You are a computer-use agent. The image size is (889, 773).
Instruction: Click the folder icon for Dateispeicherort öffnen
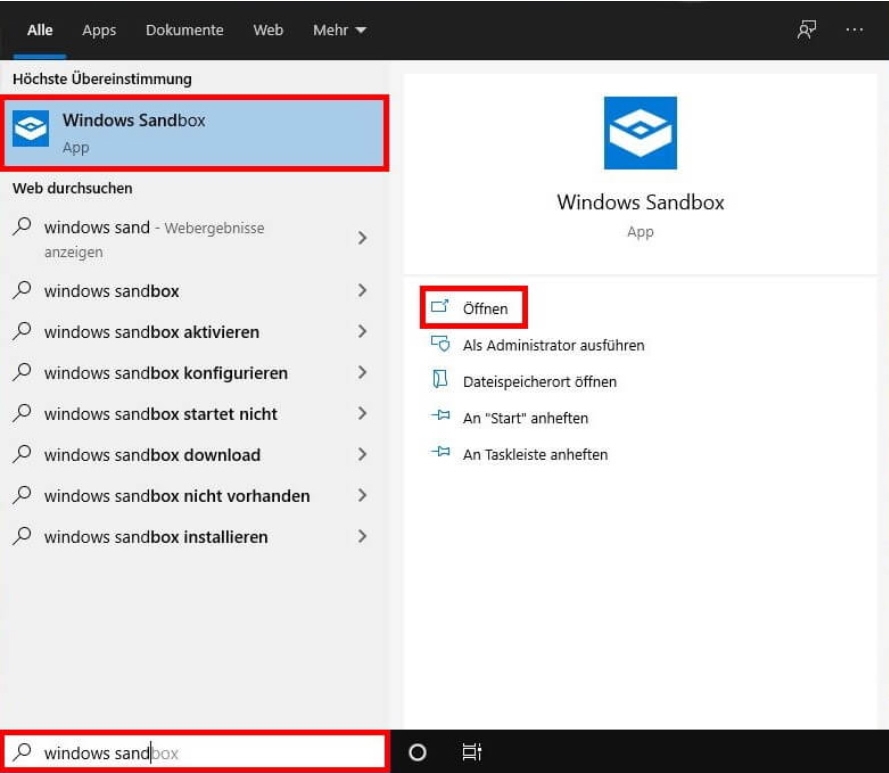point(440,379)
